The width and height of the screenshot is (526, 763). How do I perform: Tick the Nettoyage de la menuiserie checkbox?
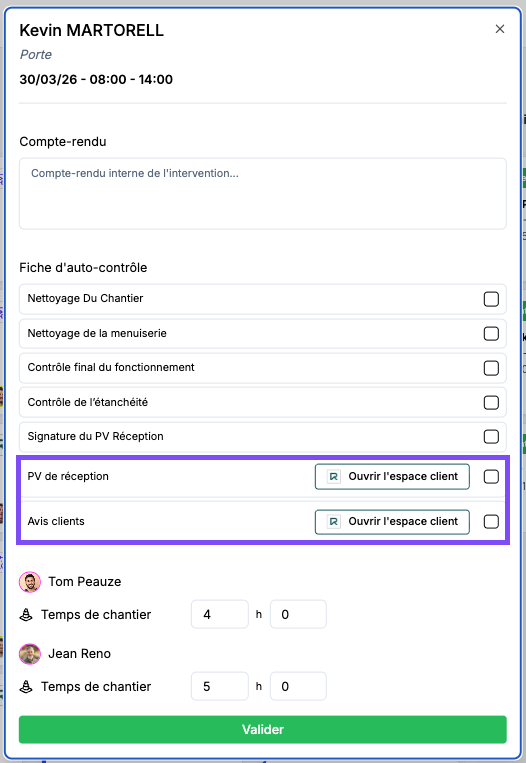pos(491,333)
